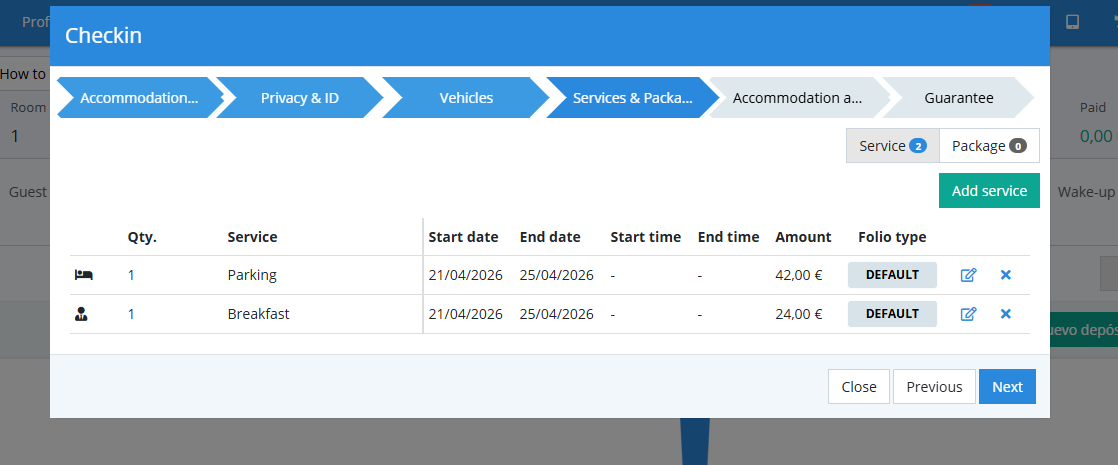Edit the Parking service row

pyautogui.click(x=968, y=275)
